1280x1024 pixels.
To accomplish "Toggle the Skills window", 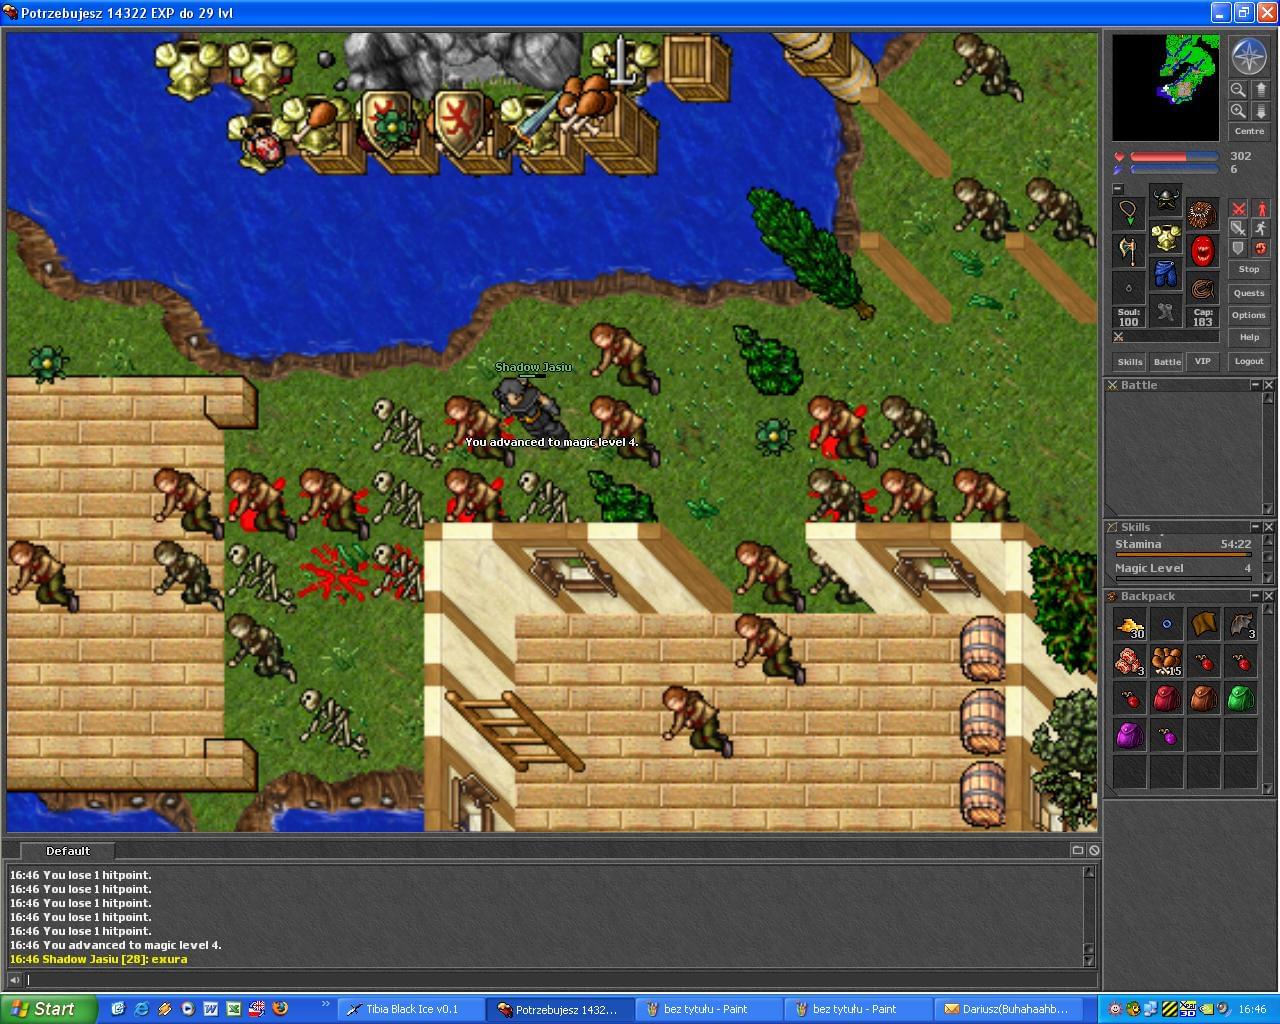I will point(1130,362).
